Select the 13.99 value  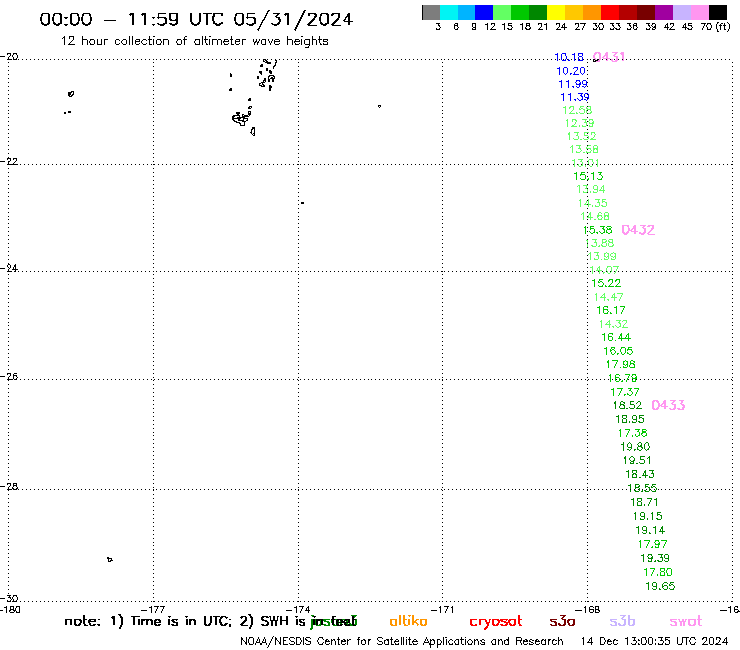(x=602, y=256)
